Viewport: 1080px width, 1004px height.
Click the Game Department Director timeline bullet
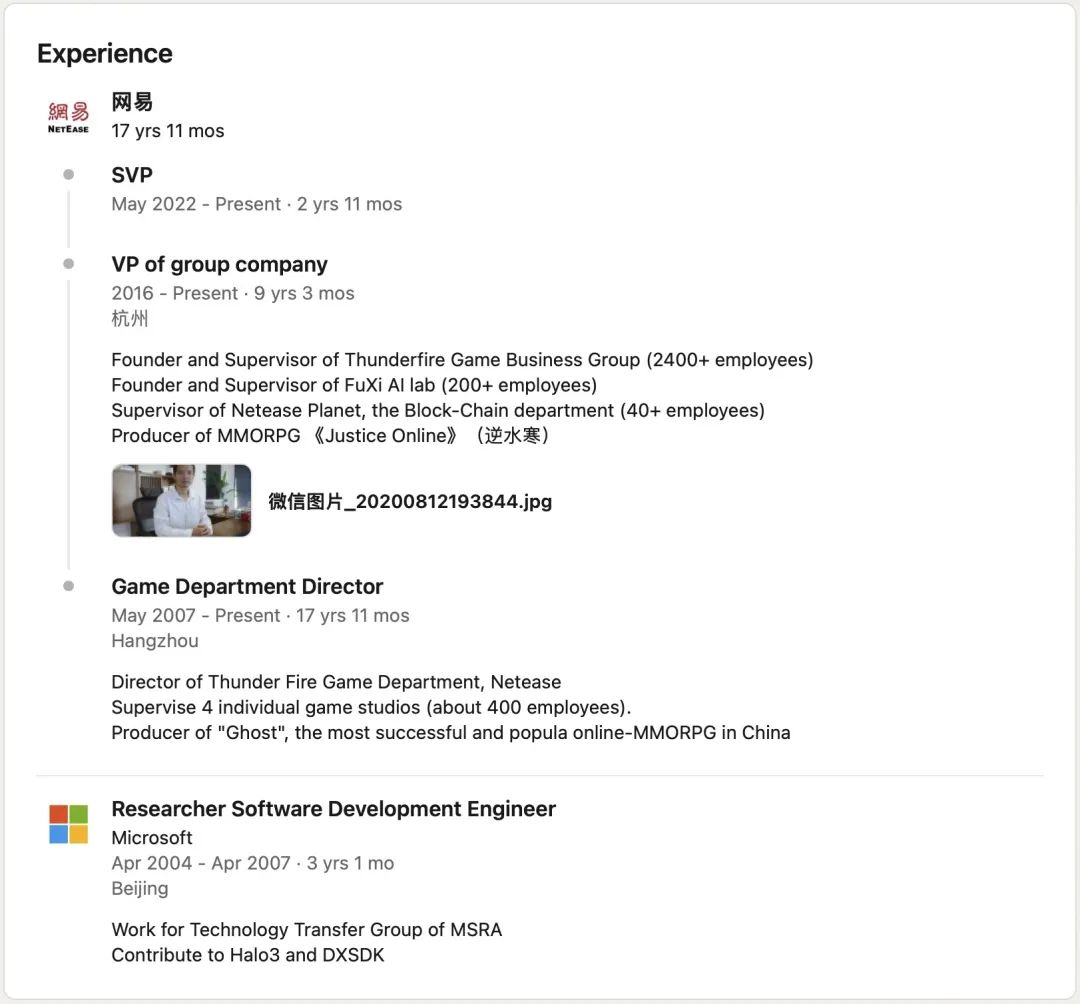[68, 586]
